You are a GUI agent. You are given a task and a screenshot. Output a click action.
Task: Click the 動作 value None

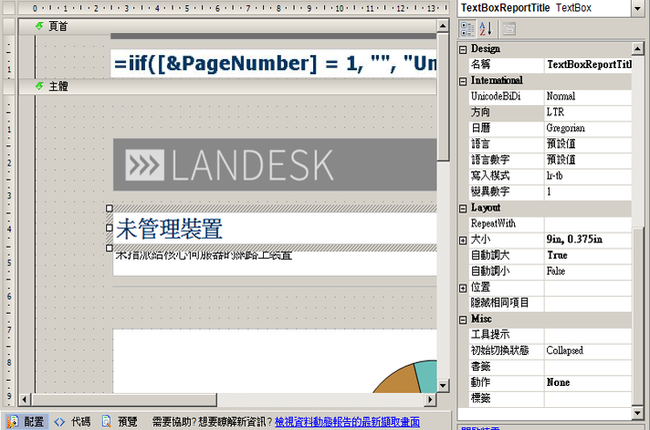pos(588,383)
